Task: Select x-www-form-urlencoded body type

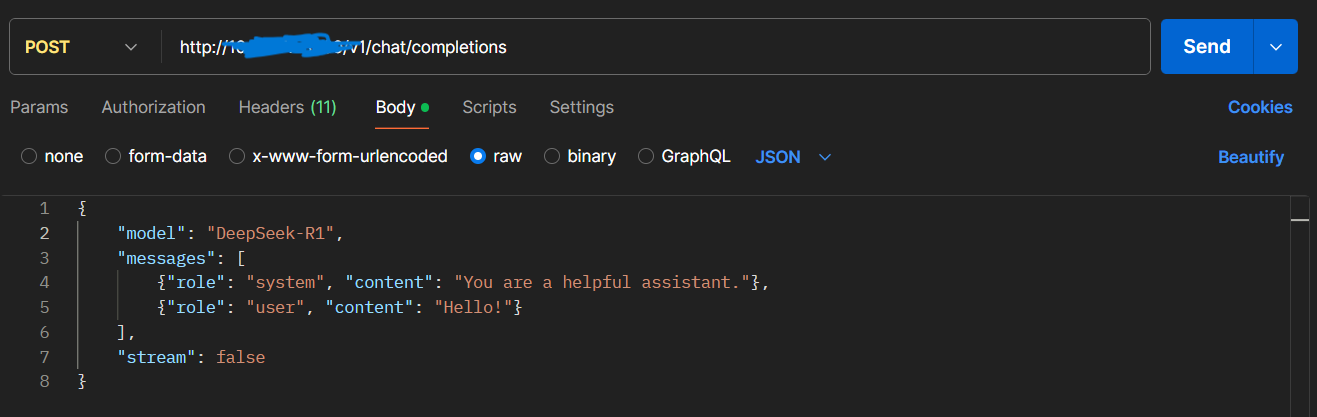Action: (338, 156)
